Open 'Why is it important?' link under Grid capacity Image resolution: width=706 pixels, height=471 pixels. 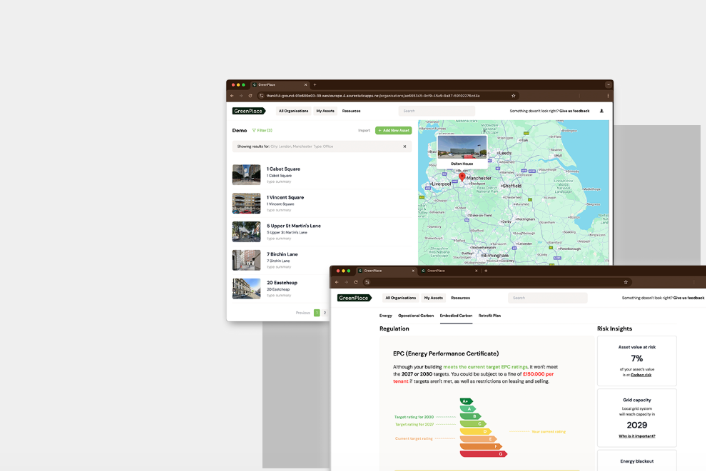coord(637,436)
